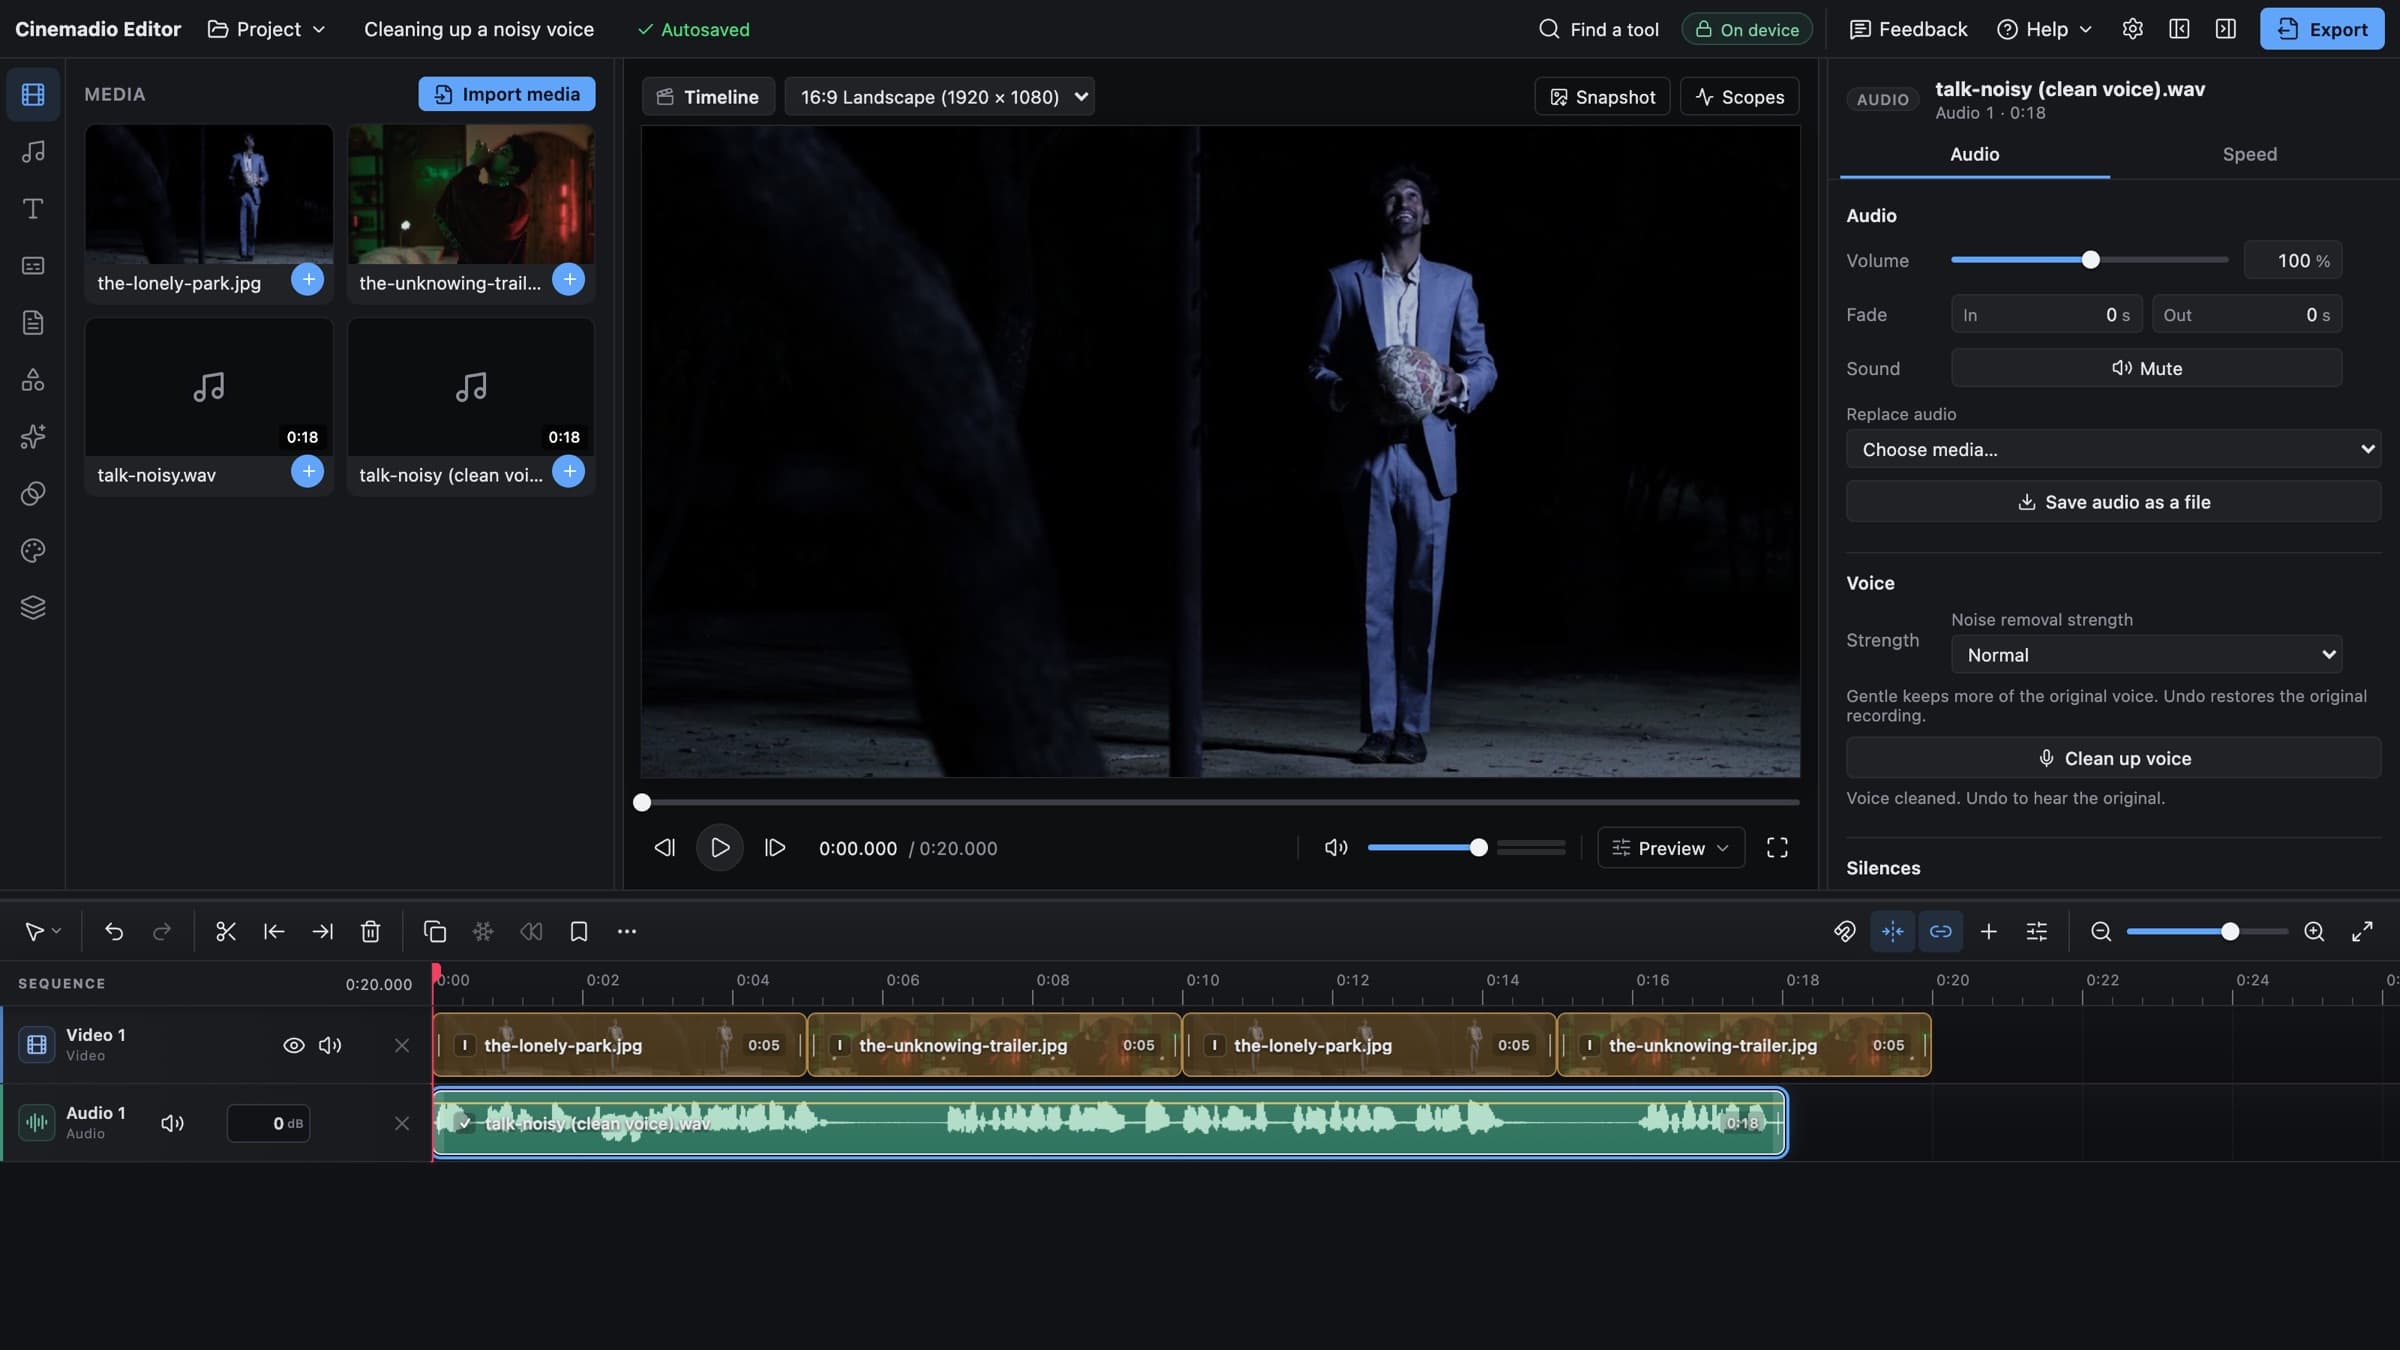
Task: Click the Timeline tab button
Action: click(708, 97)
